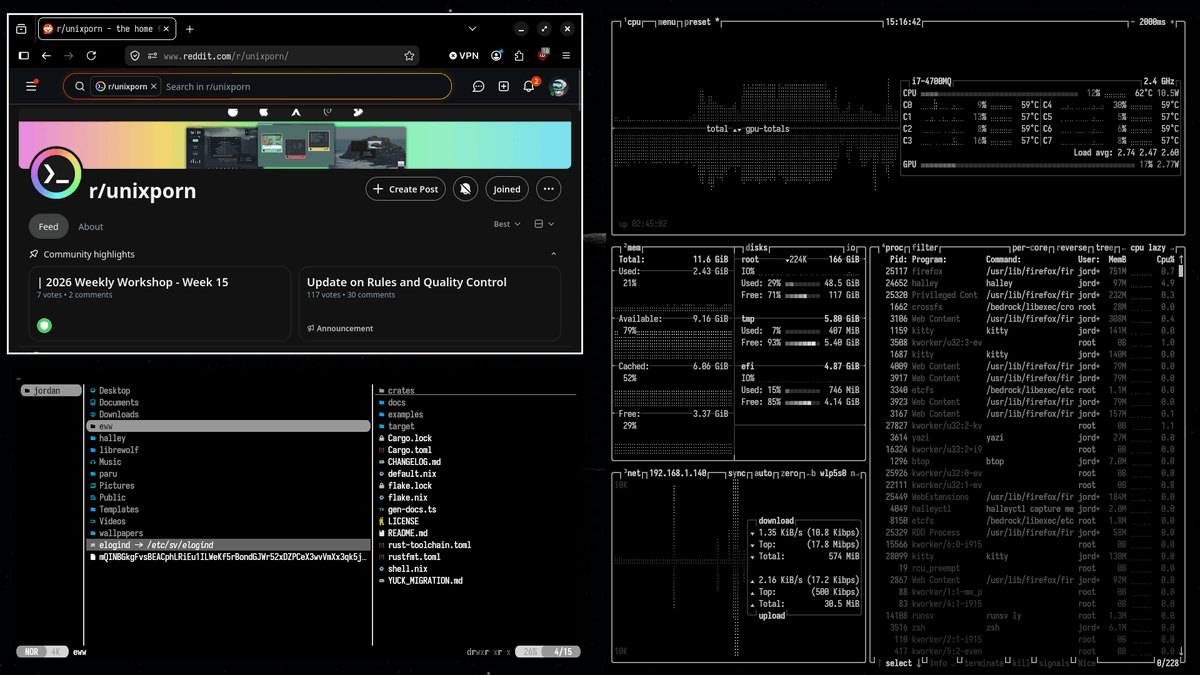The image size is (1200, 675).
Task: Go back using the browser back arrow
Action: click(x=46, y=56)
